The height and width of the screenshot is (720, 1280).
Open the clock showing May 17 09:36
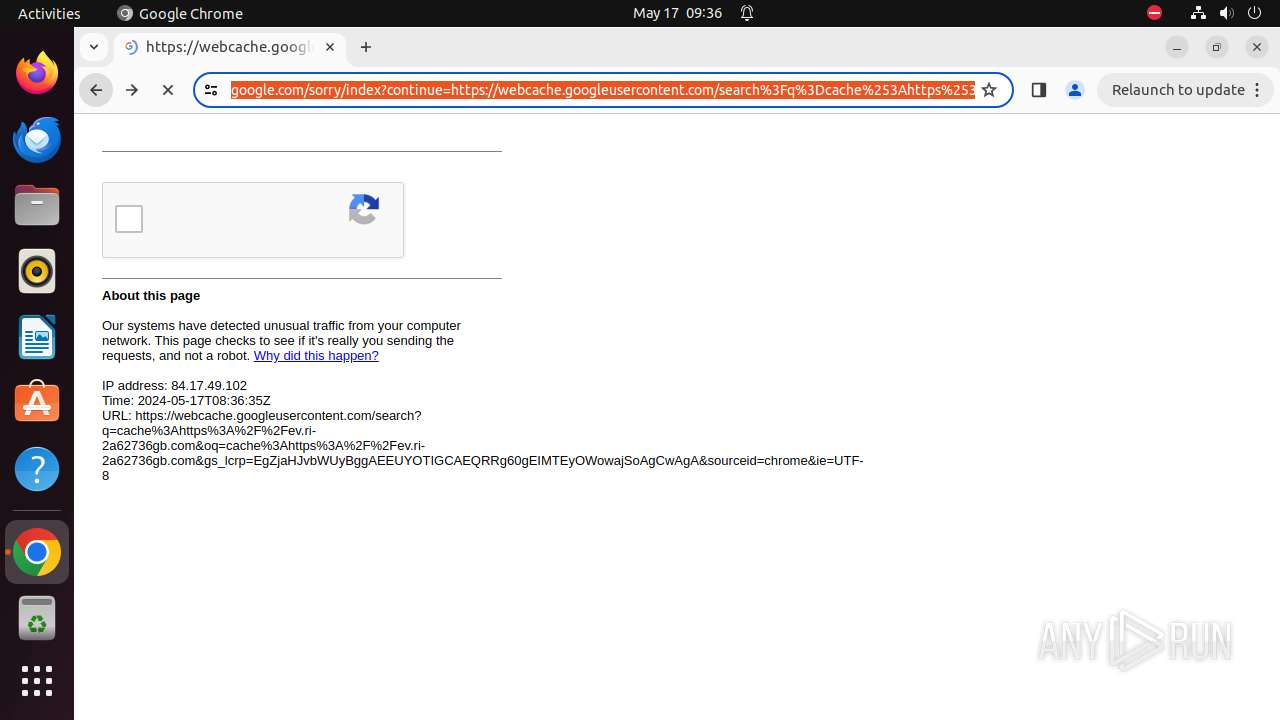pos(677,13)
